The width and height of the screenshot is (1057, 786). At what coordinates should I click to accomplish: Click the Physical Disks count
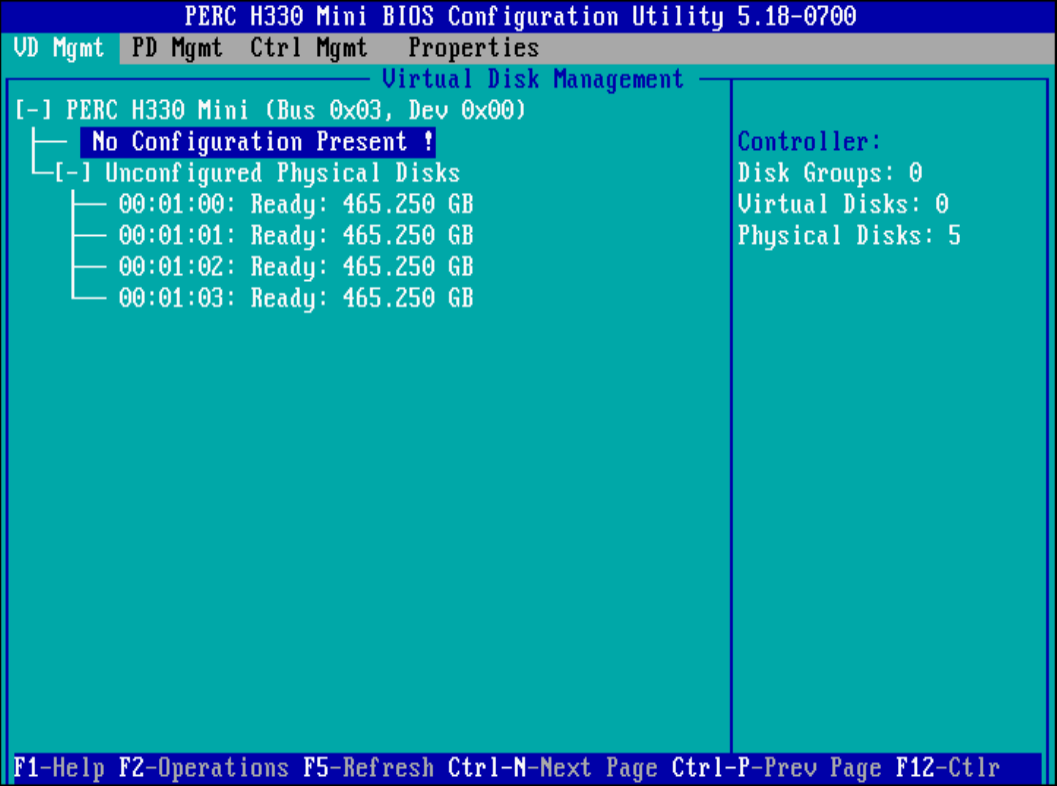(848, 236)
